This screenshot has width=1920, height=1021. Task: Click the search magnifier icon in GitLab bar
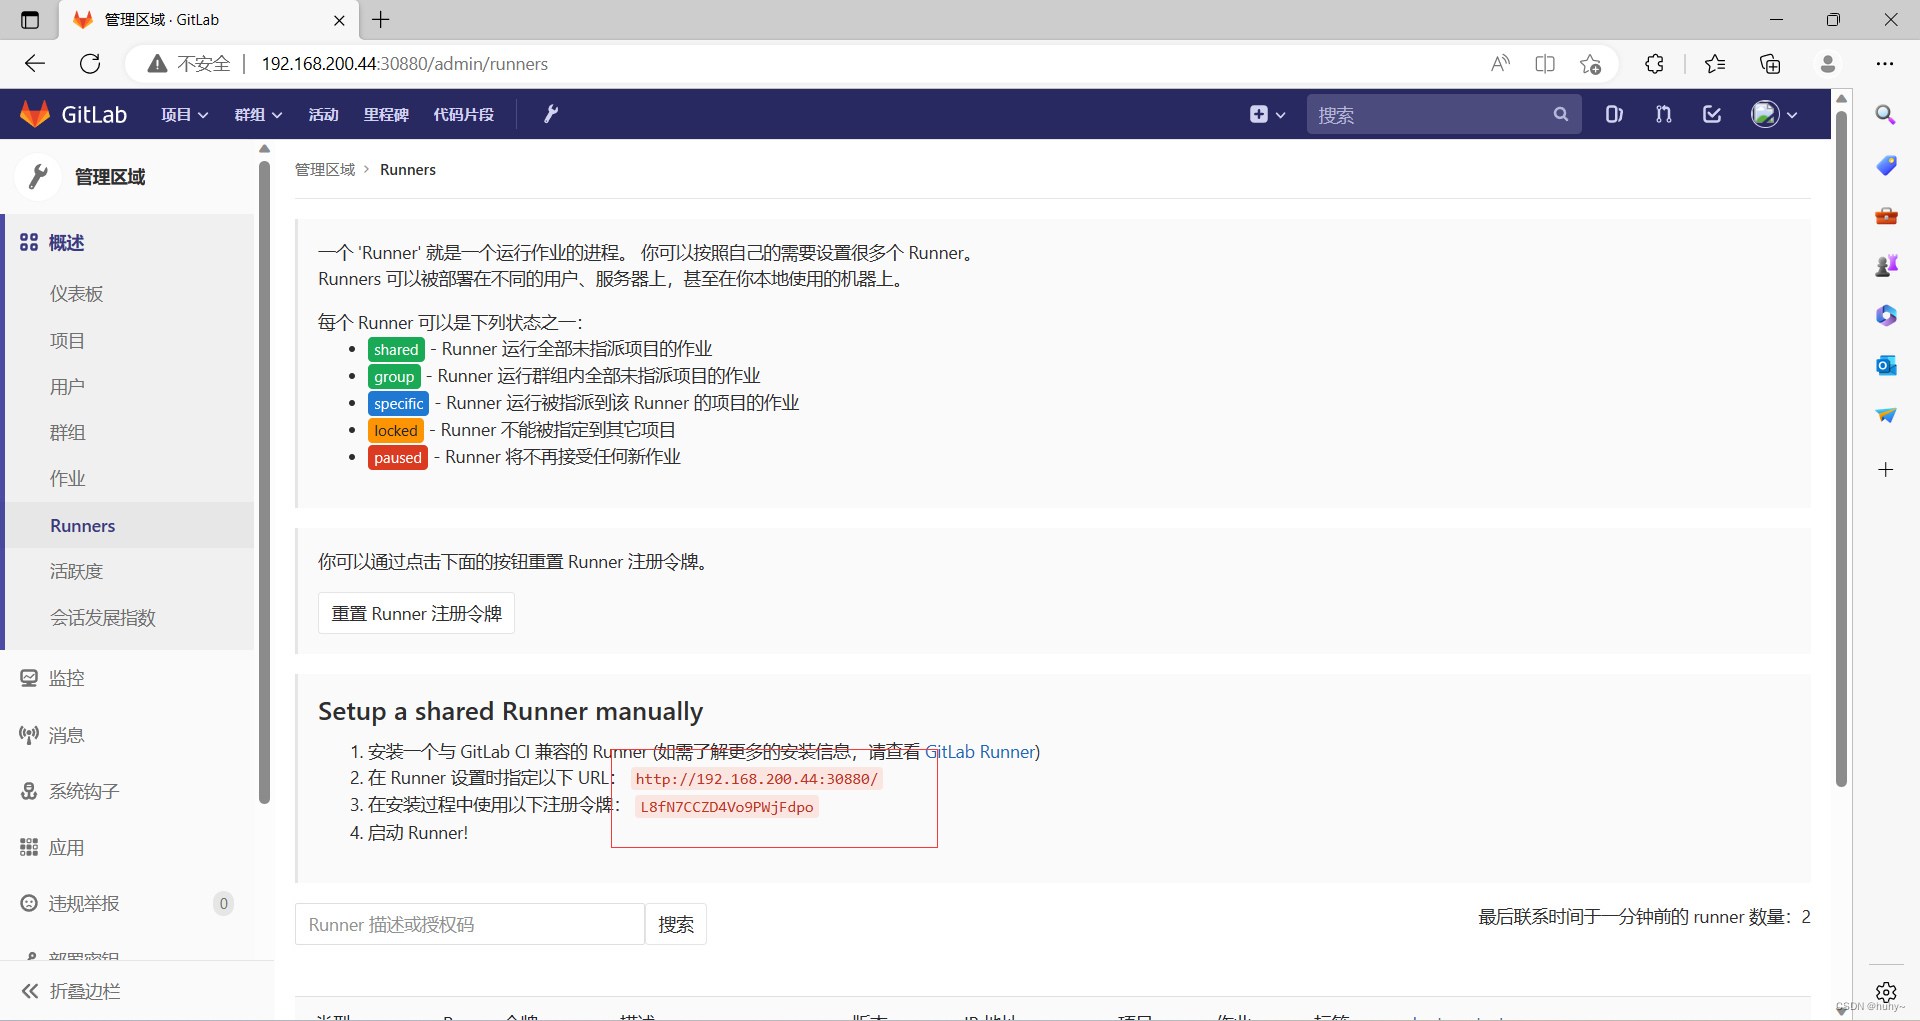click(x=1560, y=114)
